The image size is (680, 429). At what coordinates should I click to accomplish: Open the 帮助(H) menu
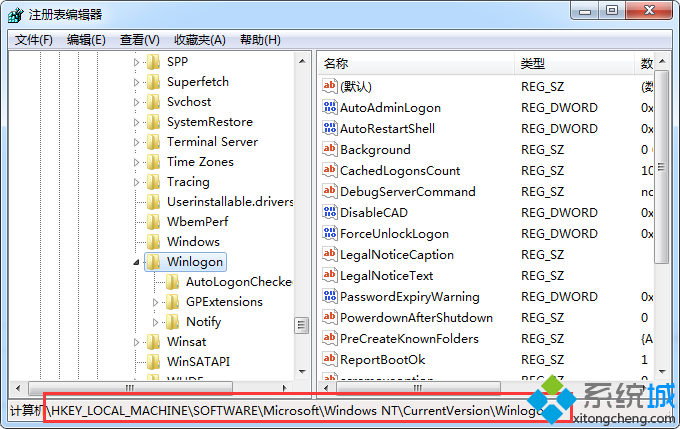(x=260, y=40)
